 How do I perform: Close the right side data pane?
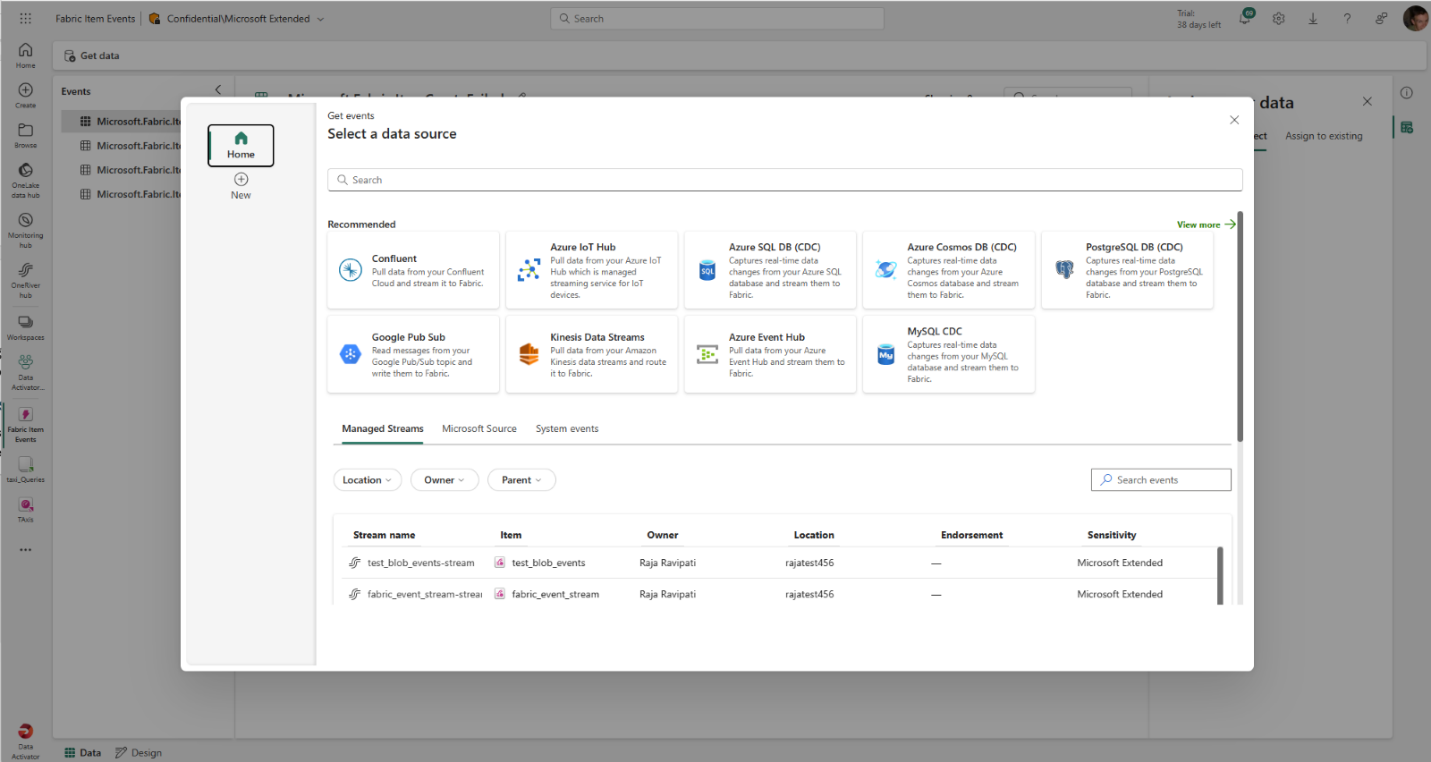point(1367,102)
